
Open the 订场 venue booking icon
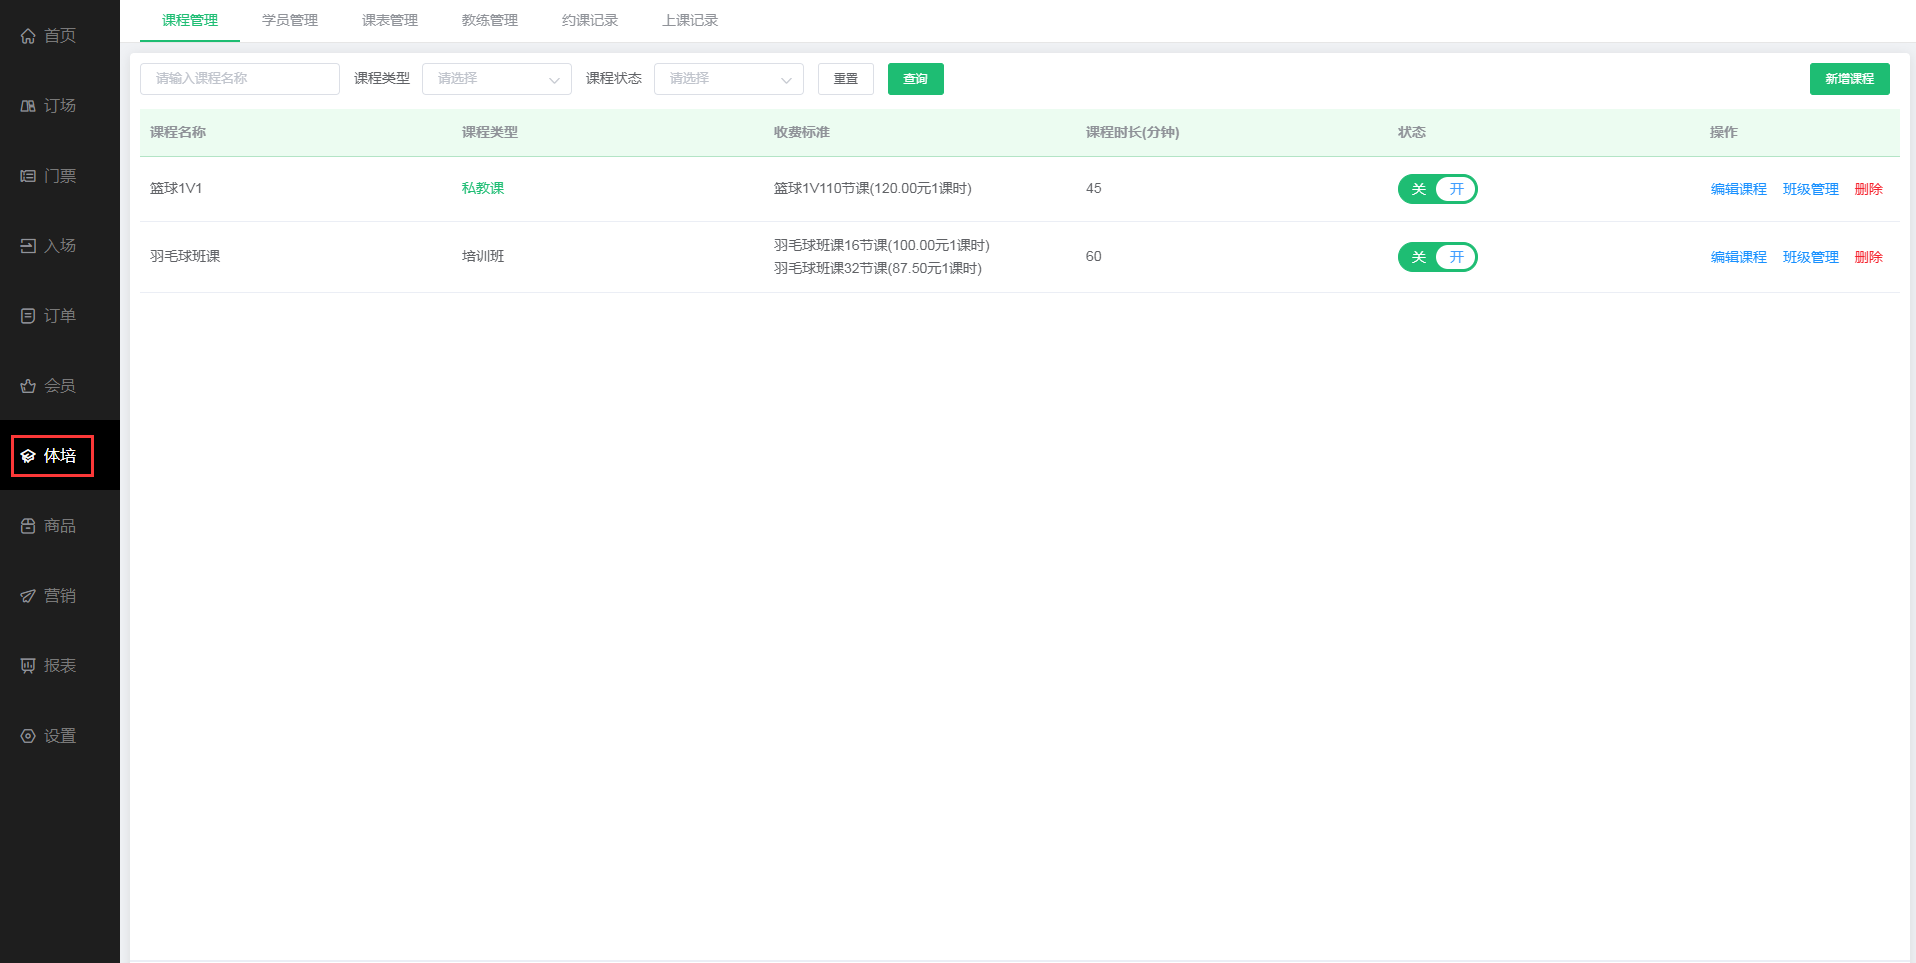pos(28,106)
